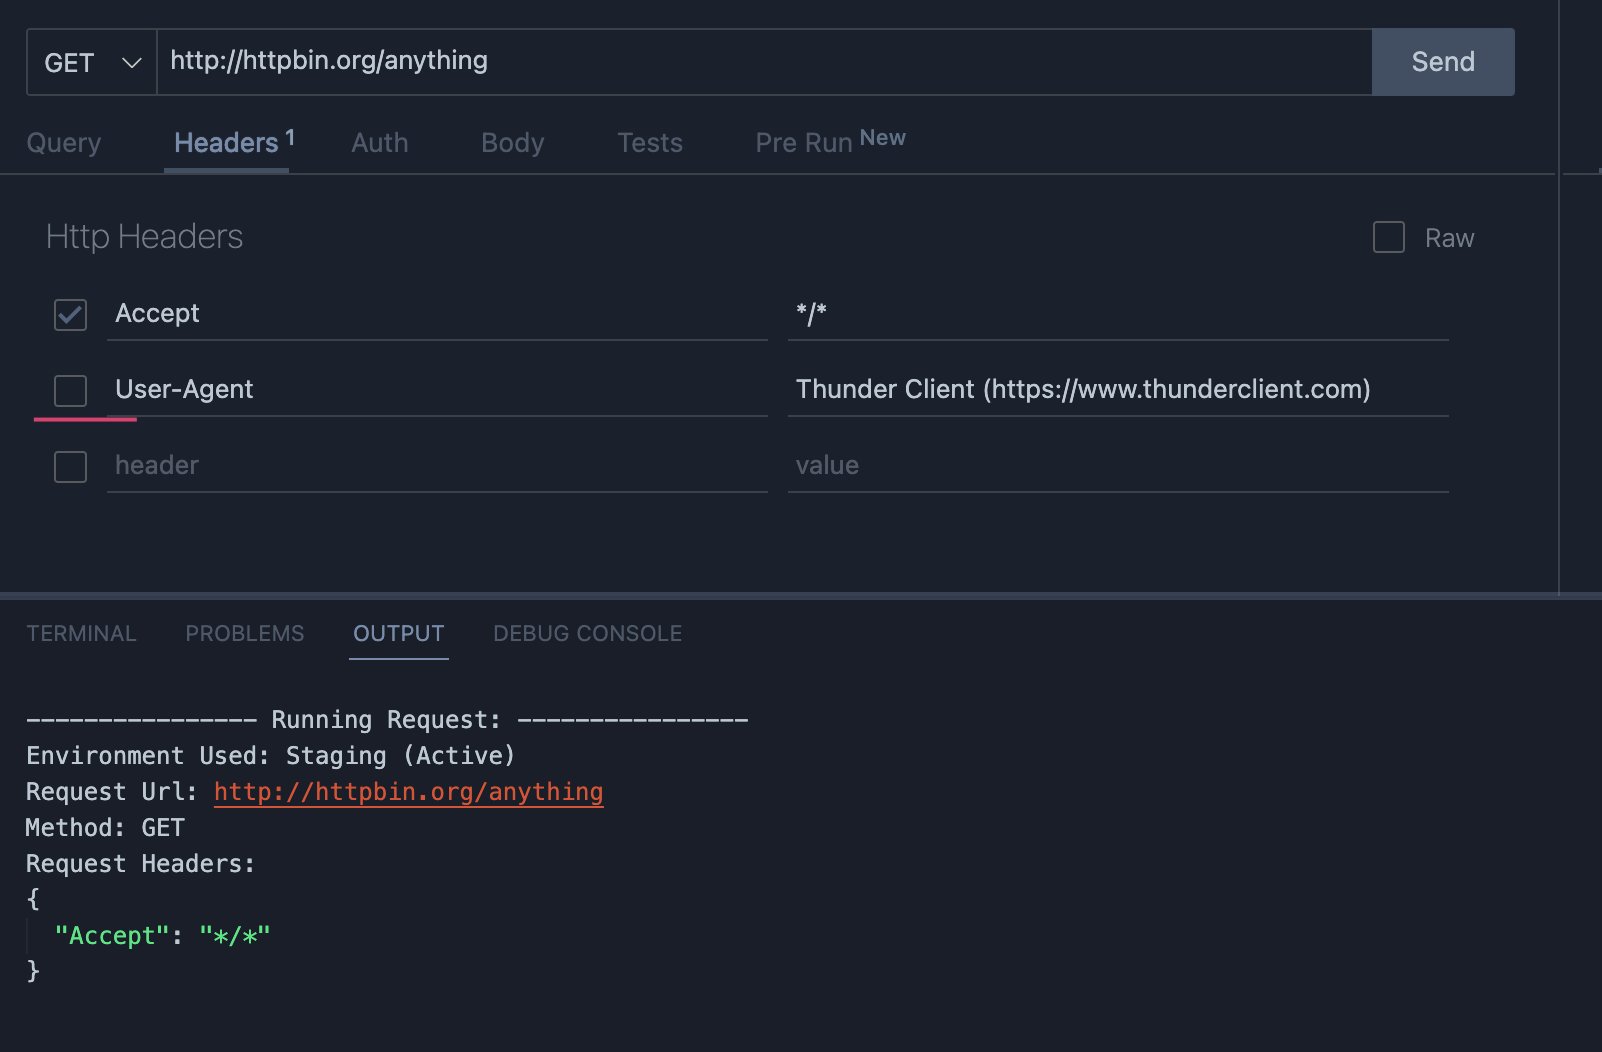
Task: Open the PROBLEMS panel
Action: pos(244,633)
